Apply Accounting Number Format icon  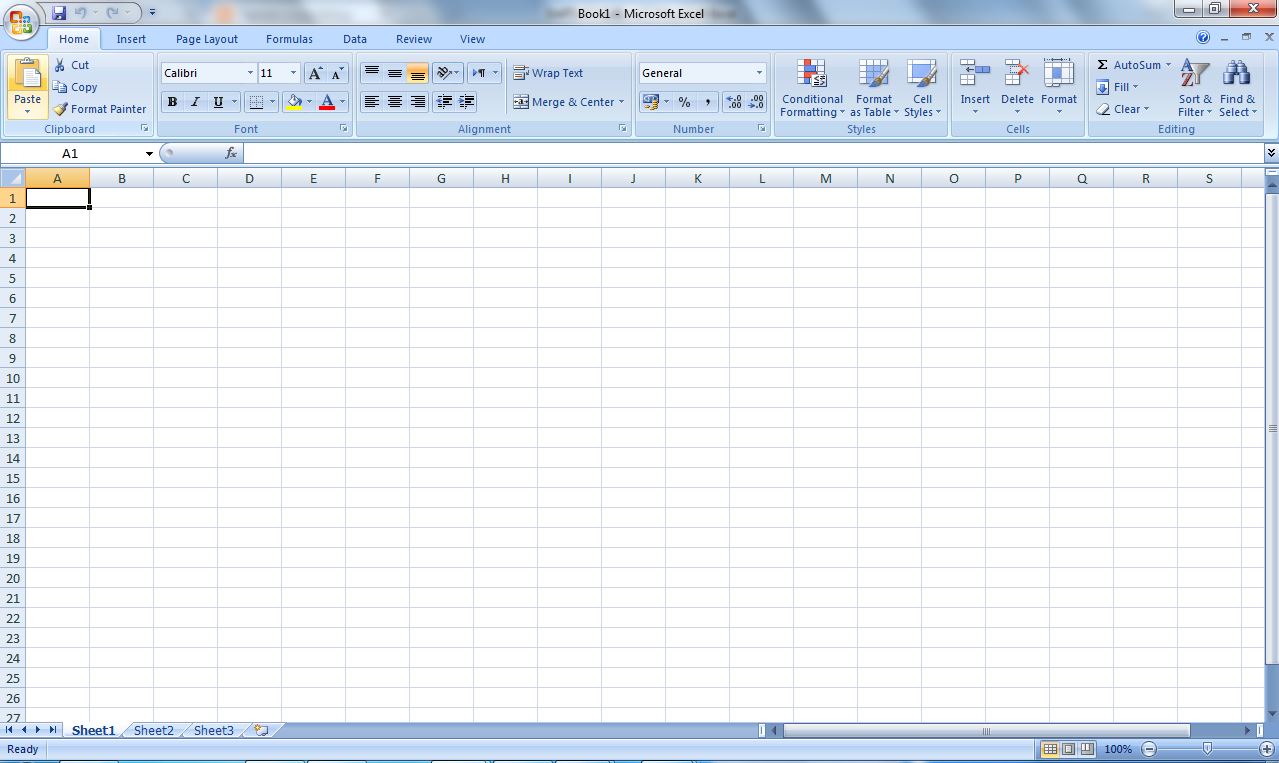pyautogui.click(x=650, y=102)
